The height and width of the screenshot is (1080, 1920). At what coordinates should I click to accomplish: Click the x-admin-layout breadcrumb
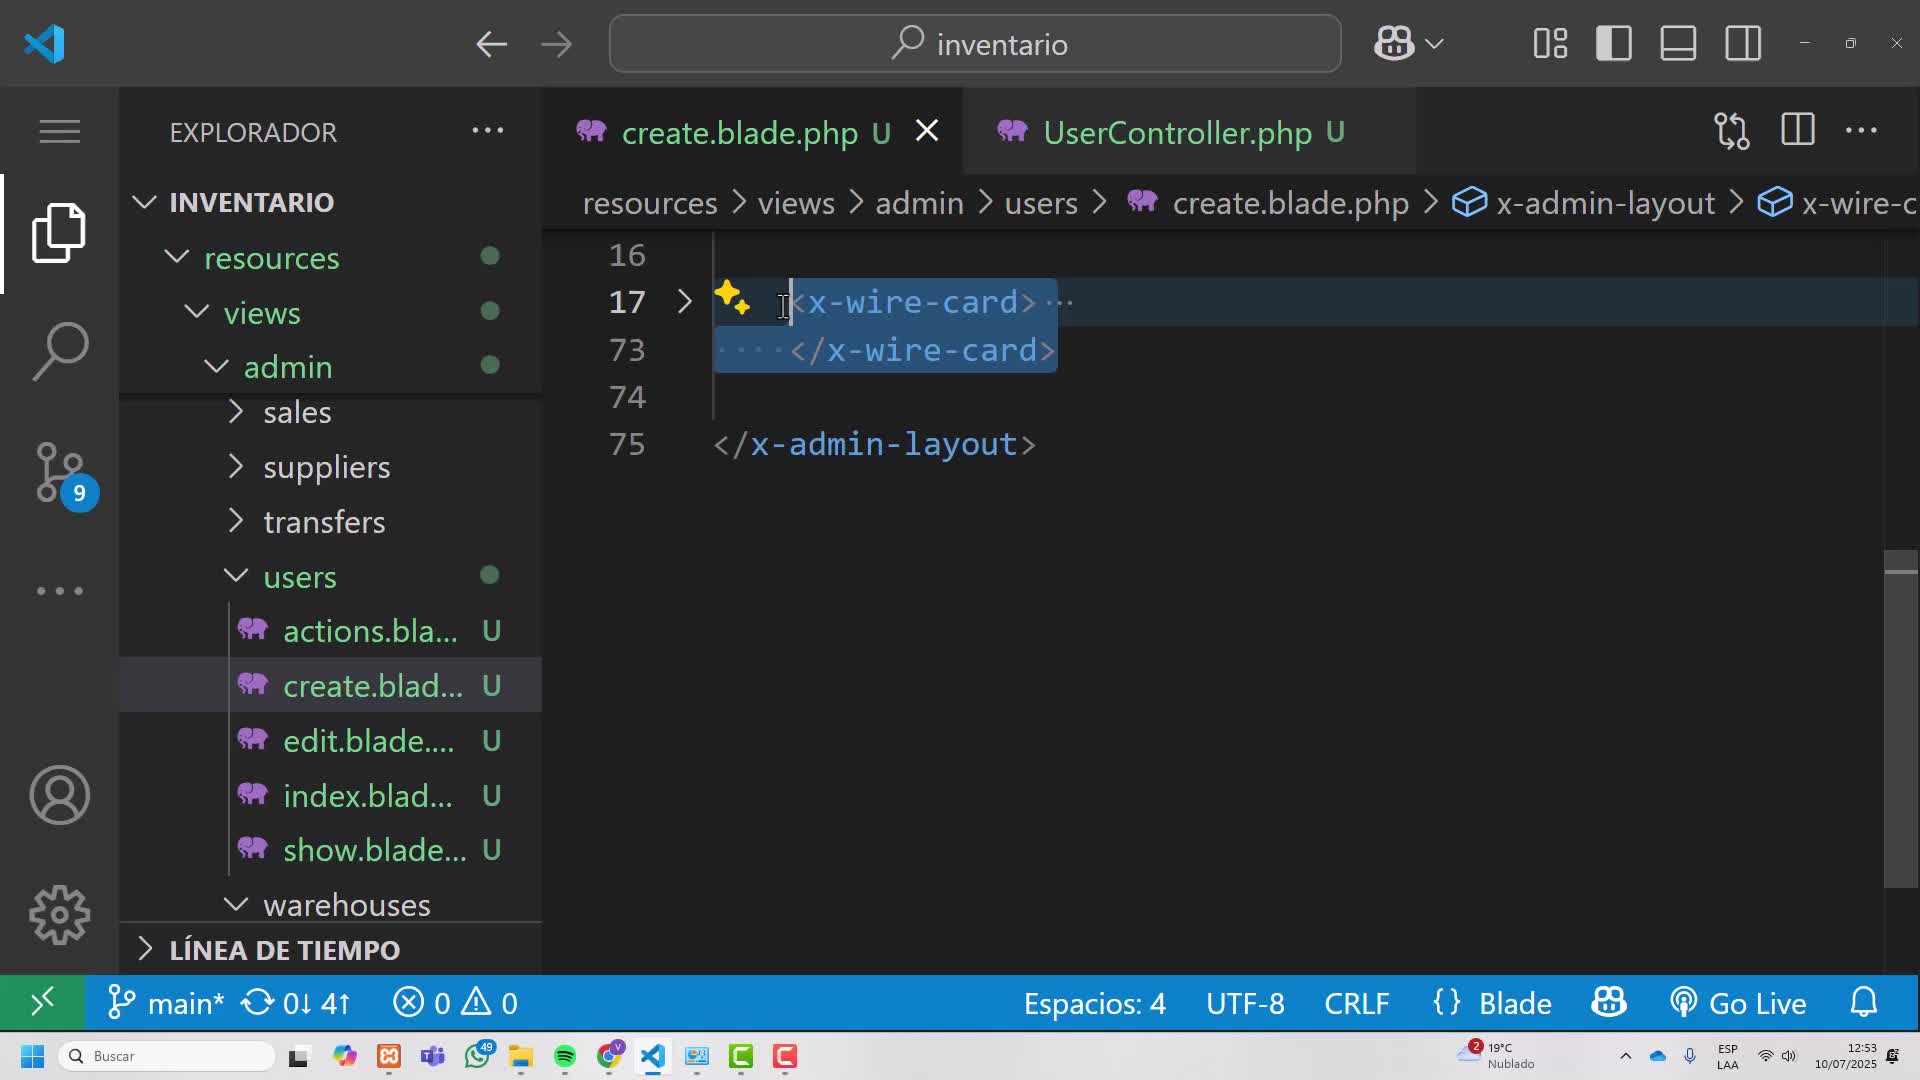pyautogui.click(x=1605, y=203)
